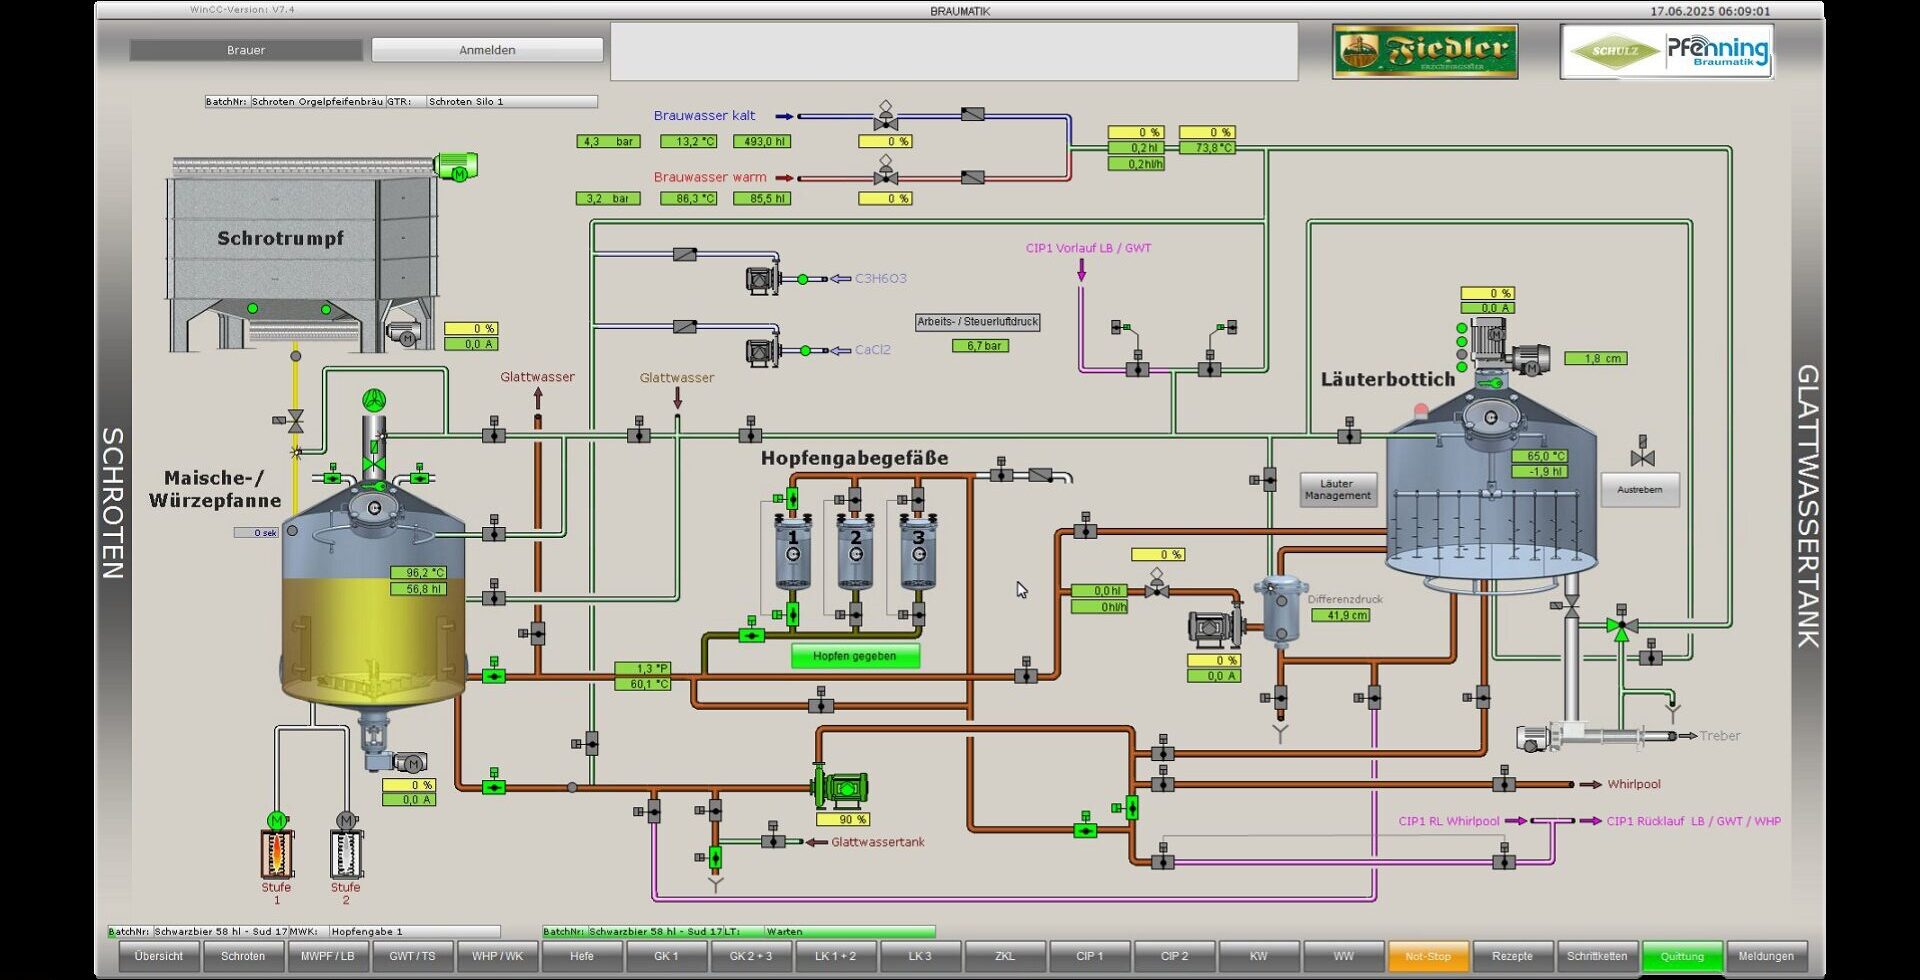1920x980 pixels.
Task: Toggle the Stufe 2 heating element
Action: click(x=346, y=853)
